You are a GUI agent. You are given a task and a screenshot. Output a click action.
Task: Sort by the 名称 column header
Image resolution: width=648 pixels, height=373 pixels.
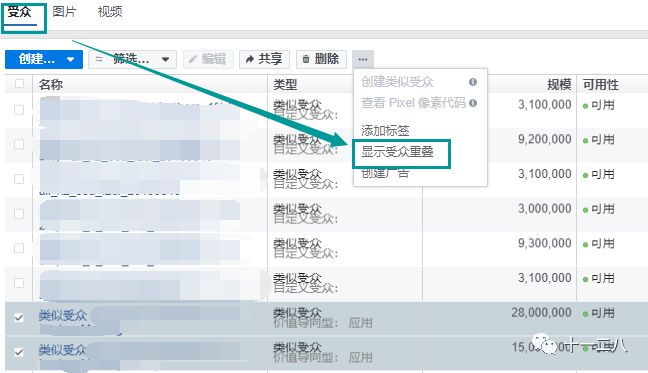[51, 85]
